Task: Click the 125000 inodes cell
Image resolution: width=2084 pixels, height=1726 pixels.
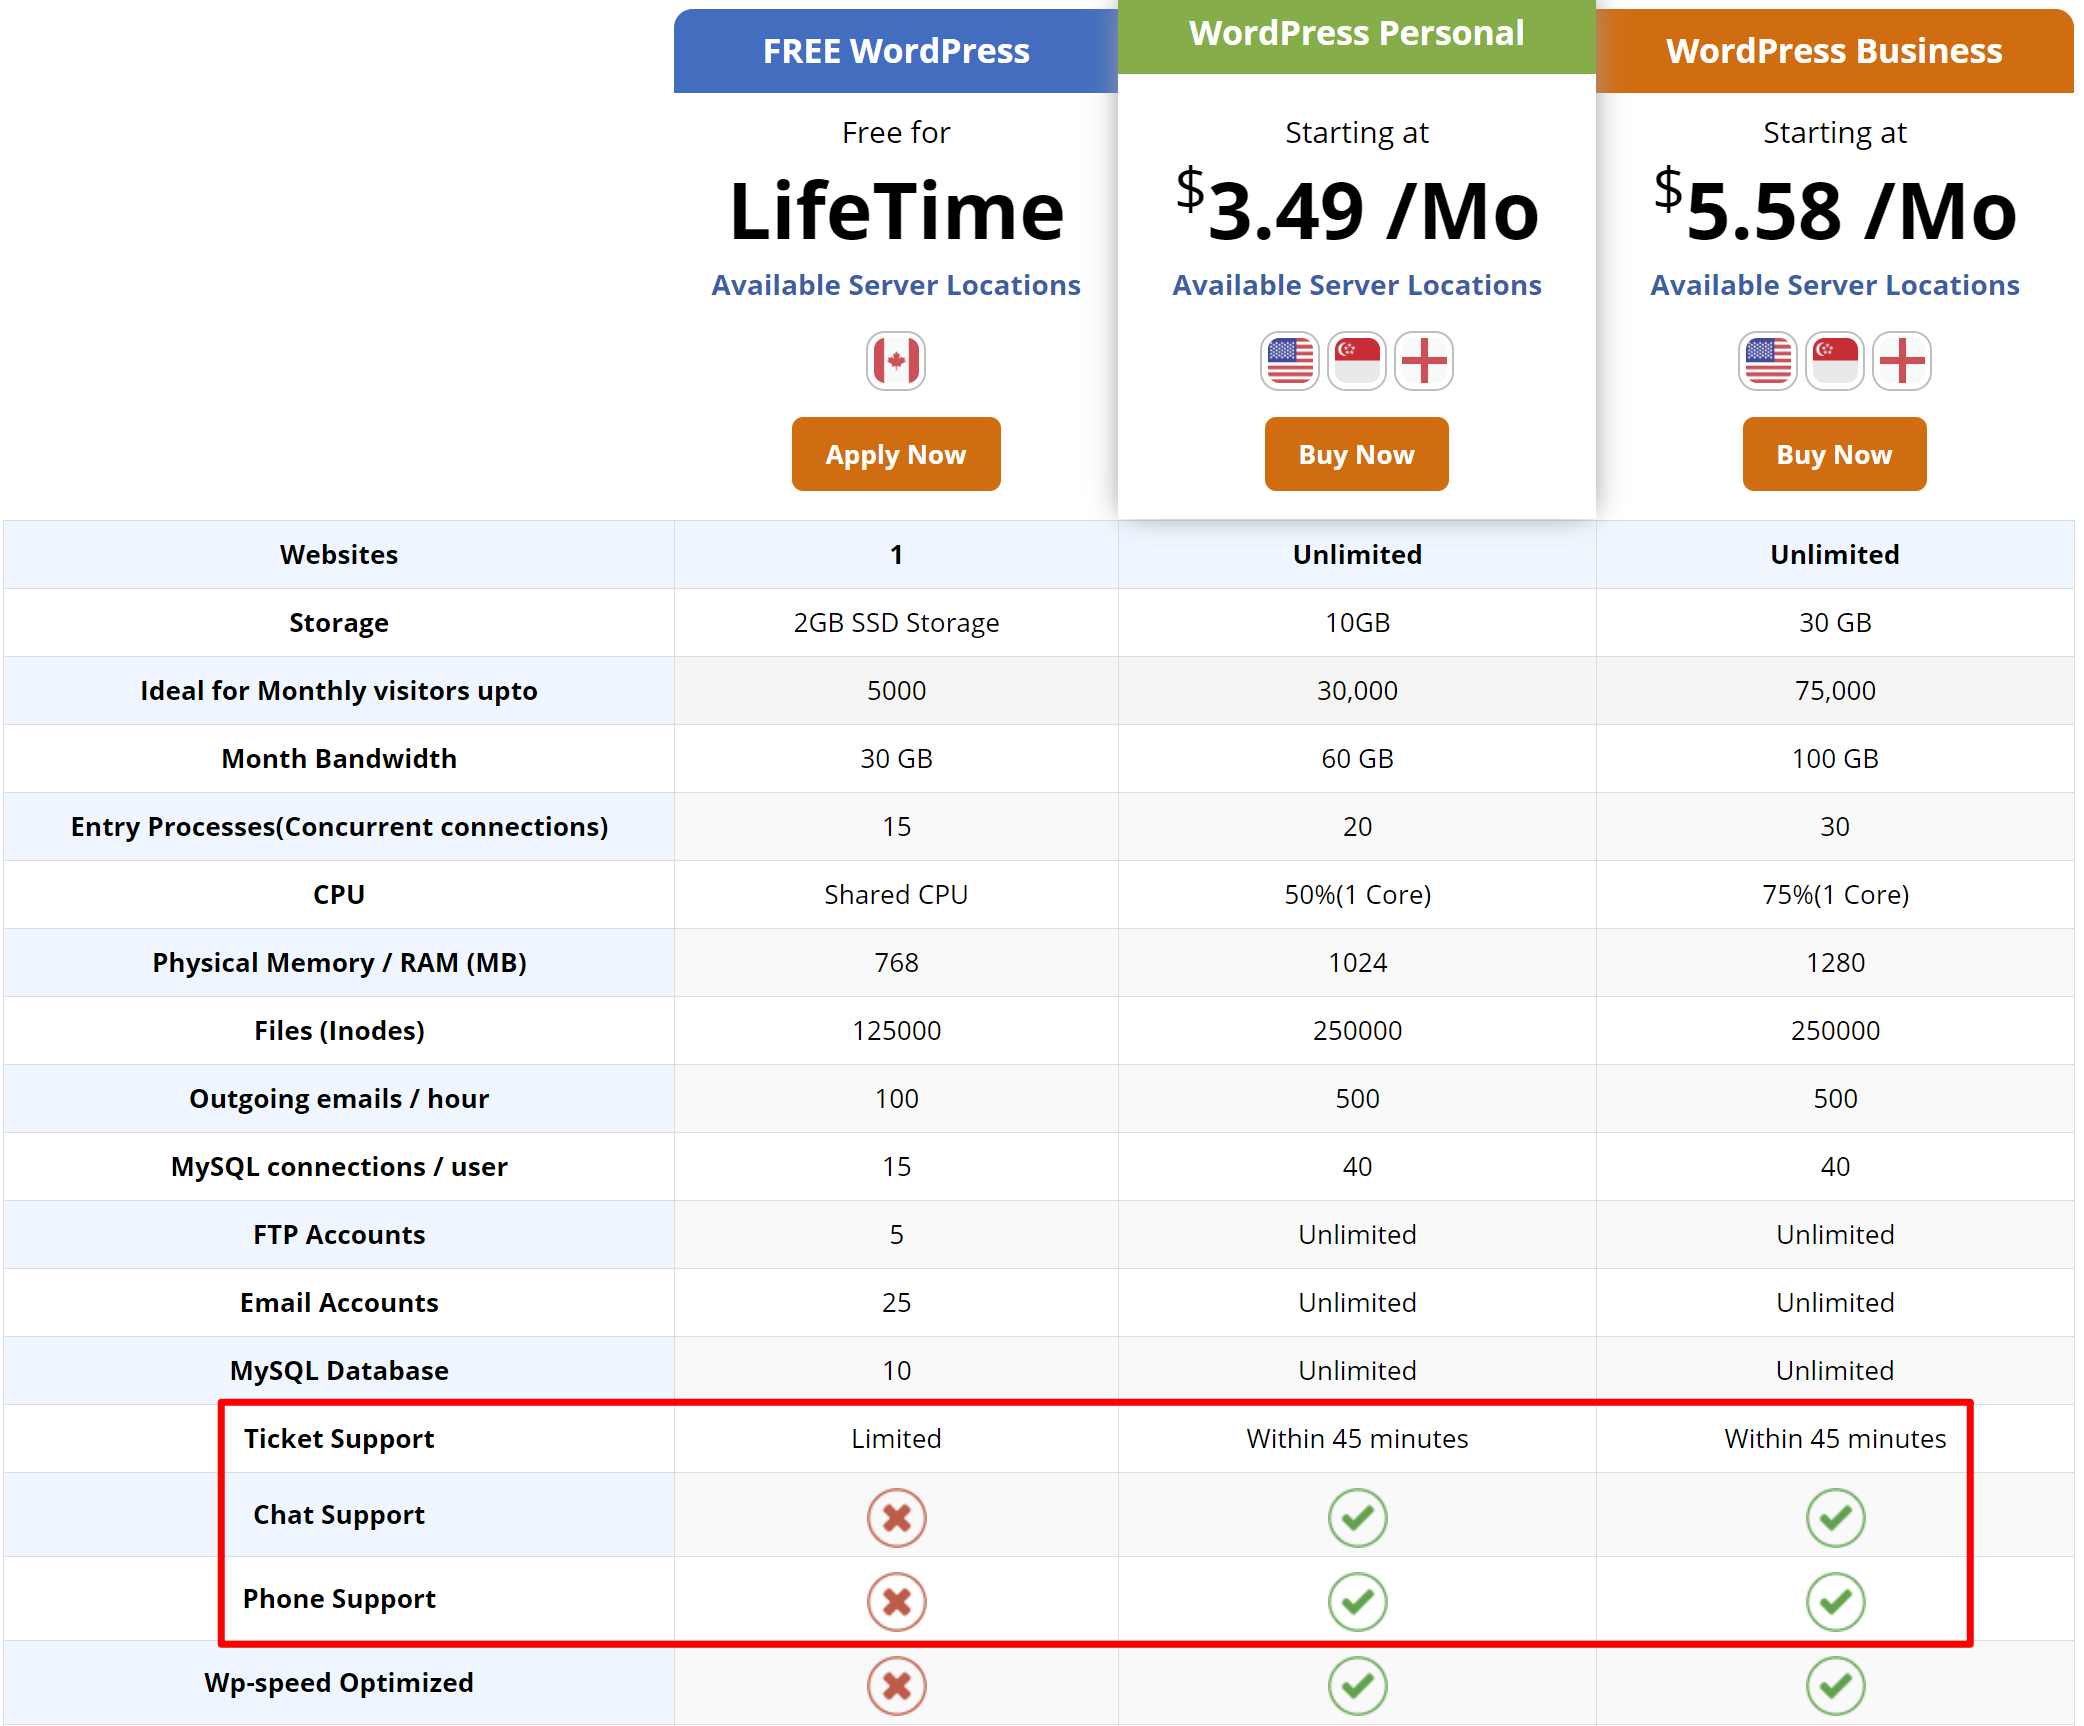Action: coord(896,1031)
